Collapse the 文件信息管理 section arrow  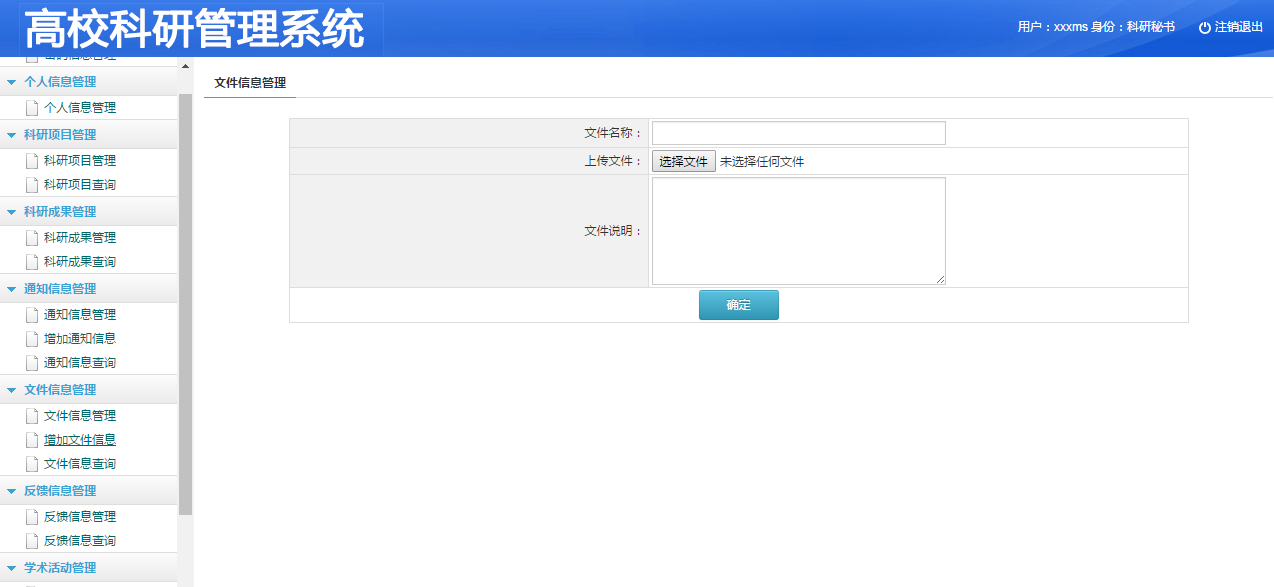[x=11, y=390]
